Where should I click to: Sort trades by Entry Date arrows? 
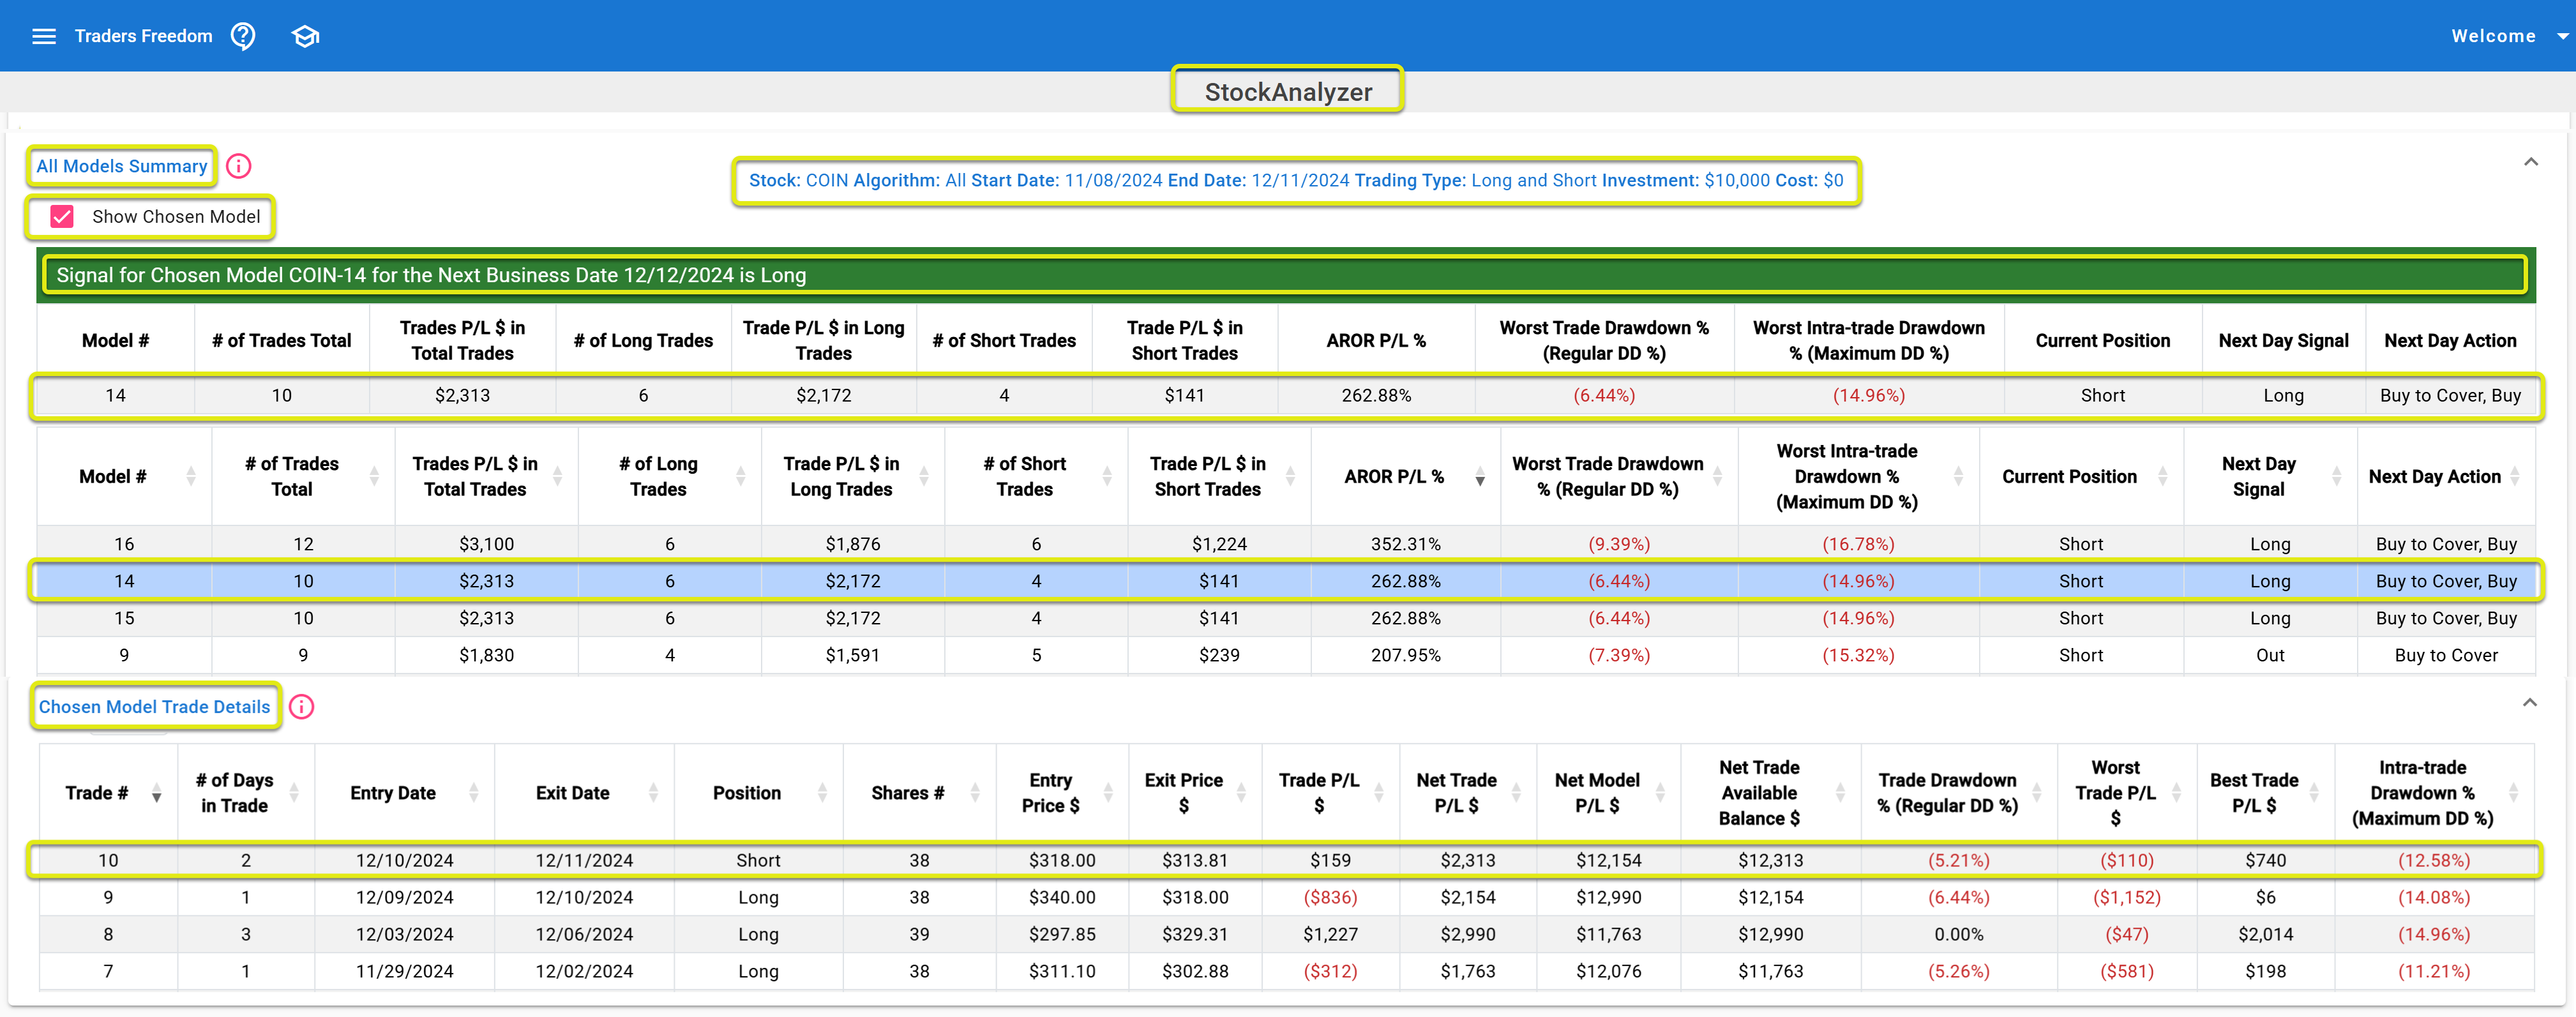(473, 793)
